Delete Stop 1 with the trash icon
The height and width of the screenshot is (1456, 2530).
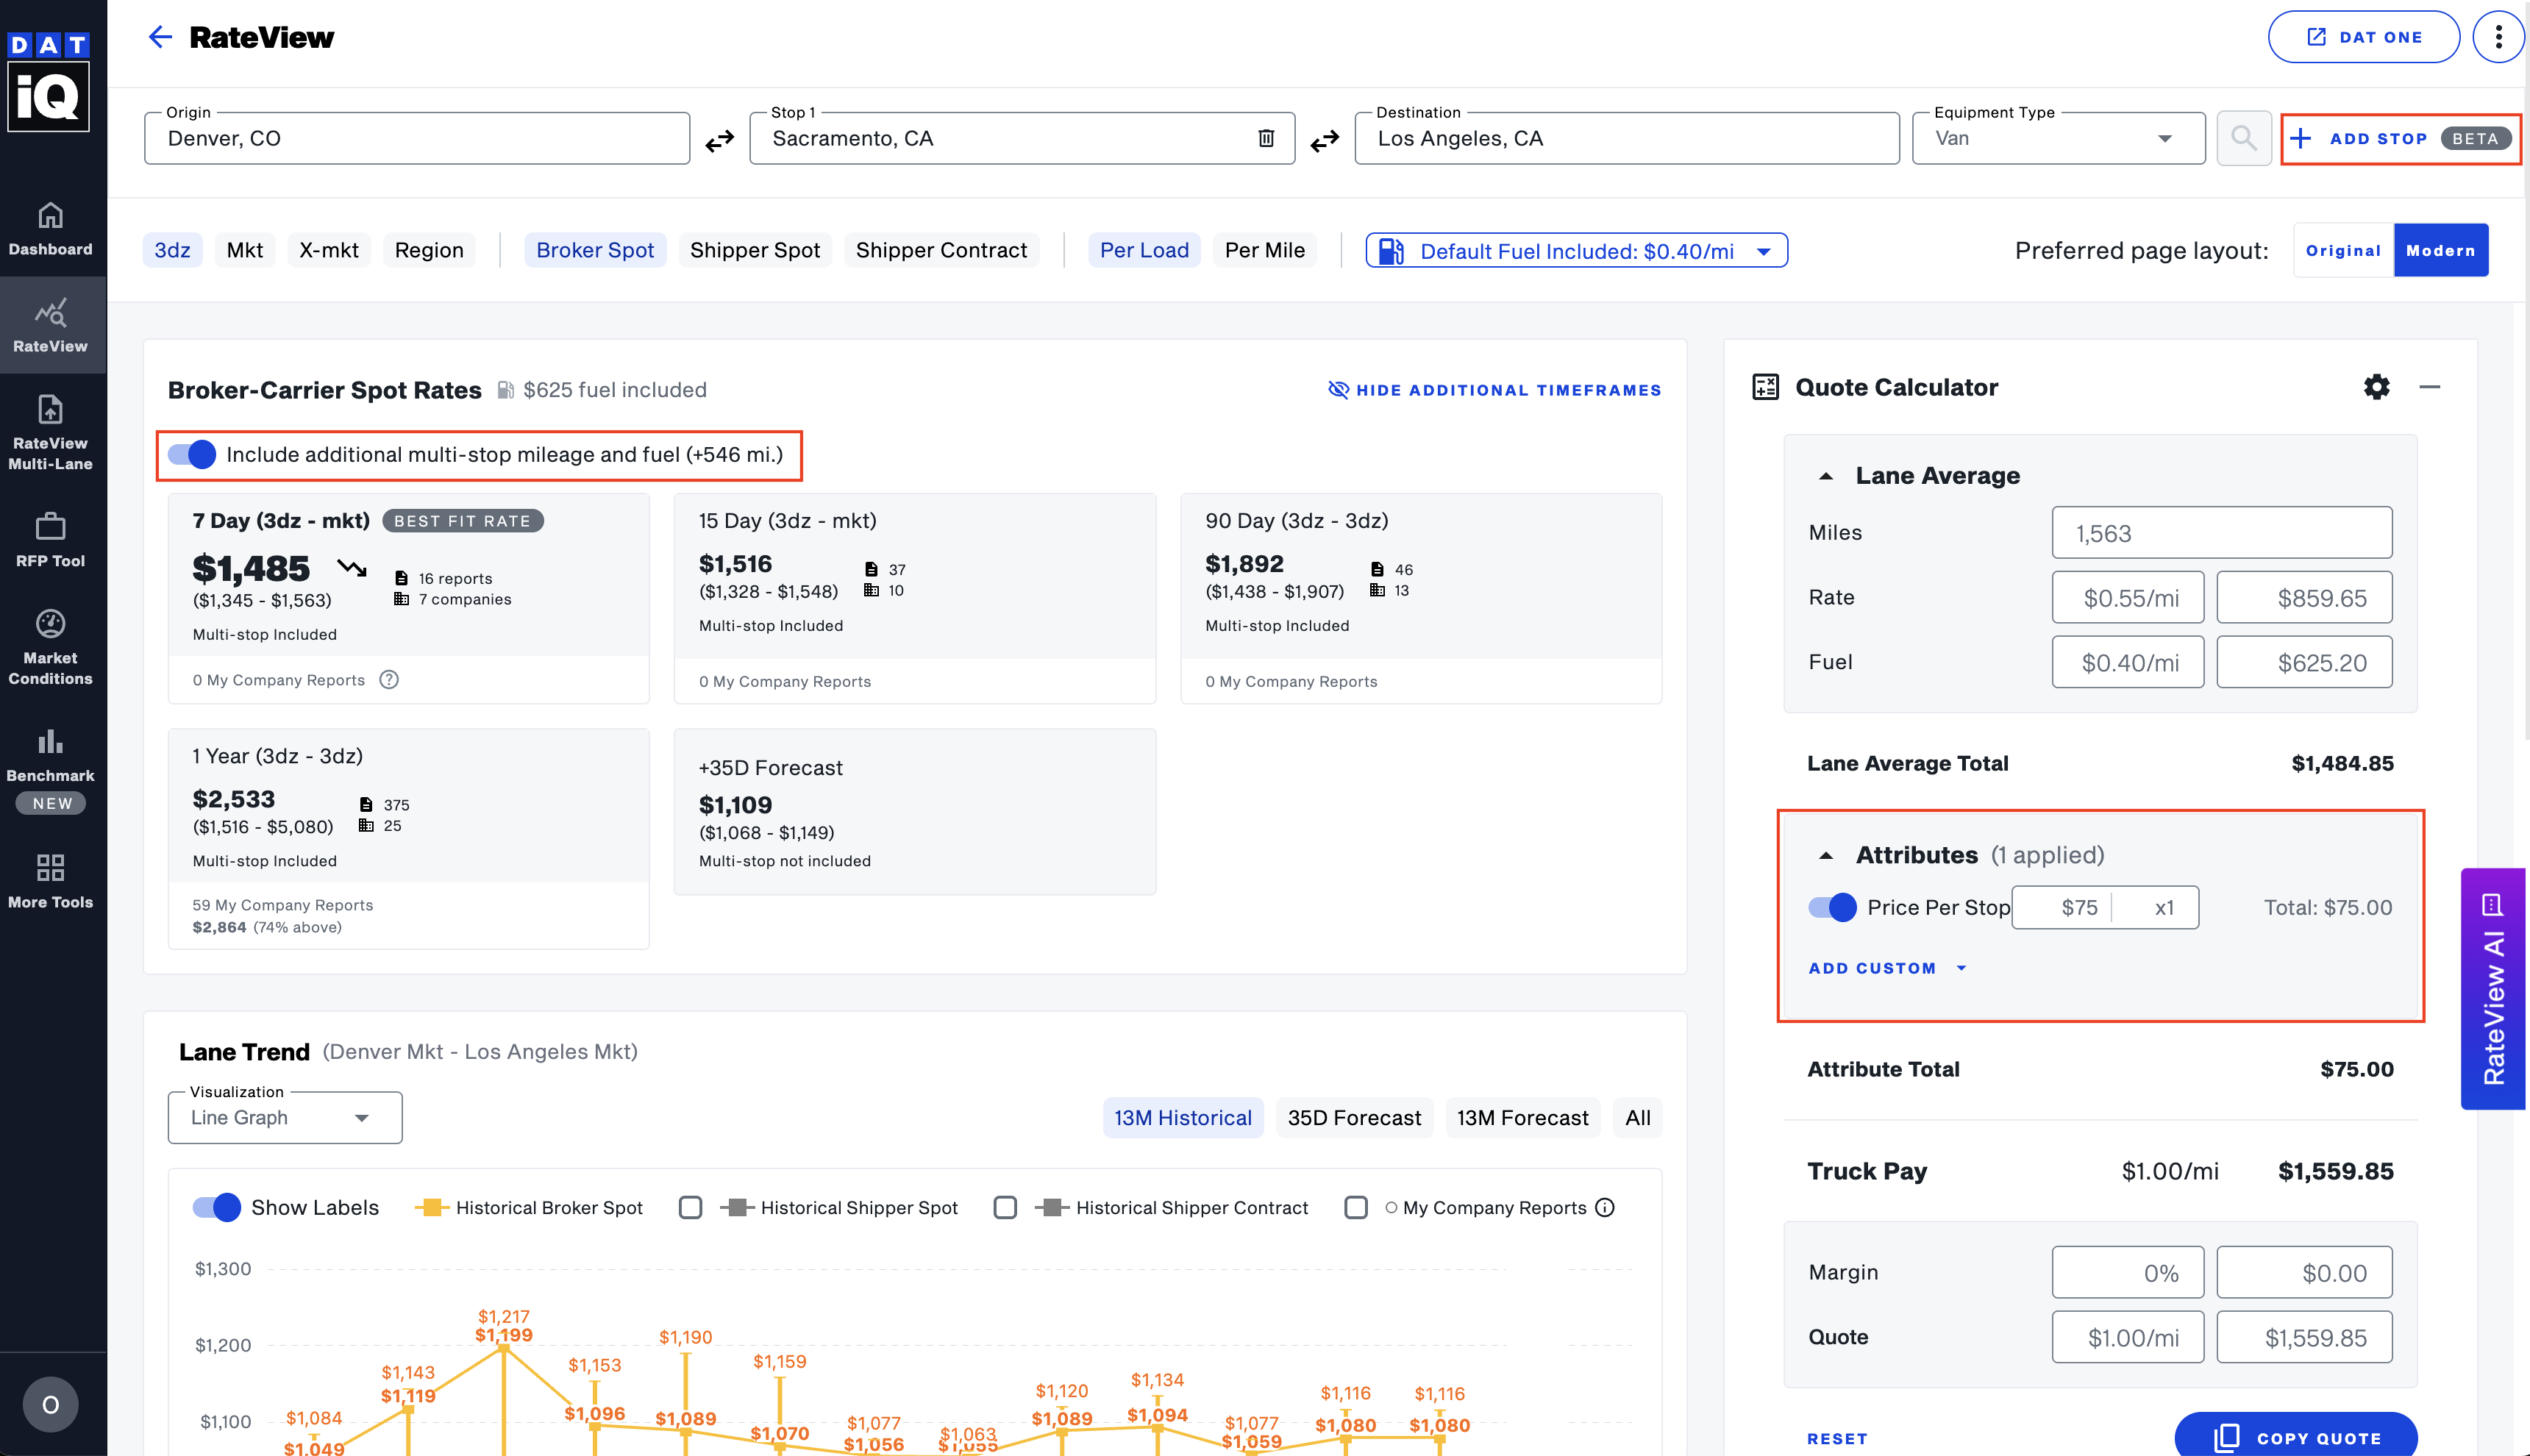[x=1265, y=138]
